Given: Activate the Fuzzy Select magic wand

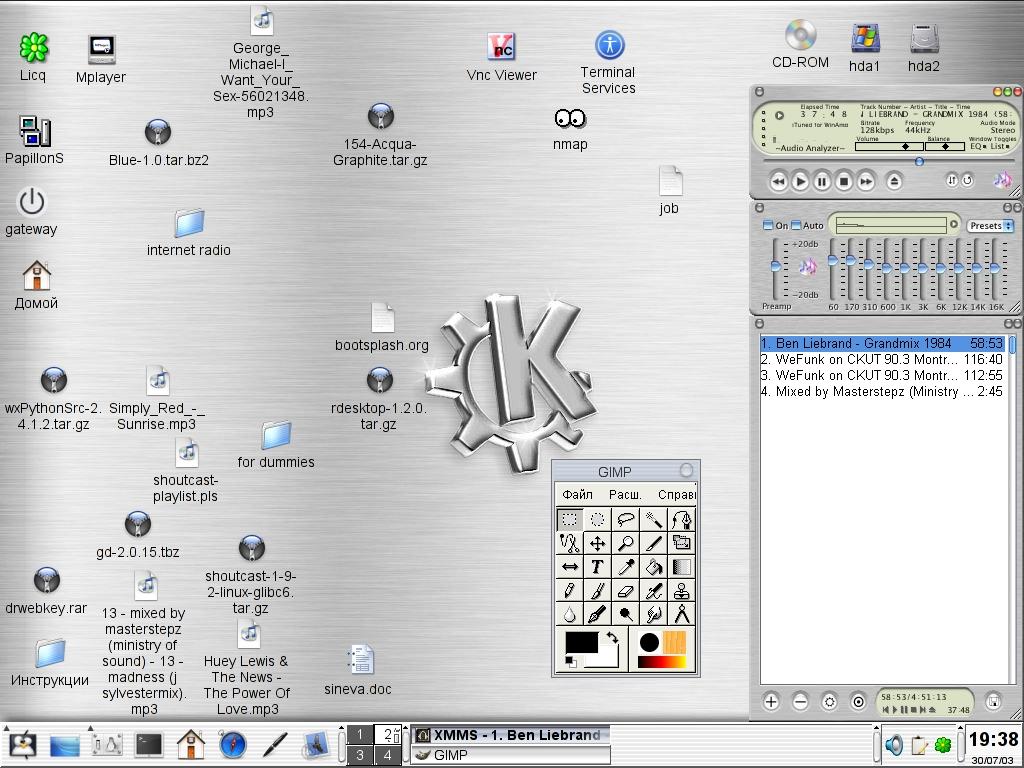Looking at the screenshot, I should (x=654, y=519).
